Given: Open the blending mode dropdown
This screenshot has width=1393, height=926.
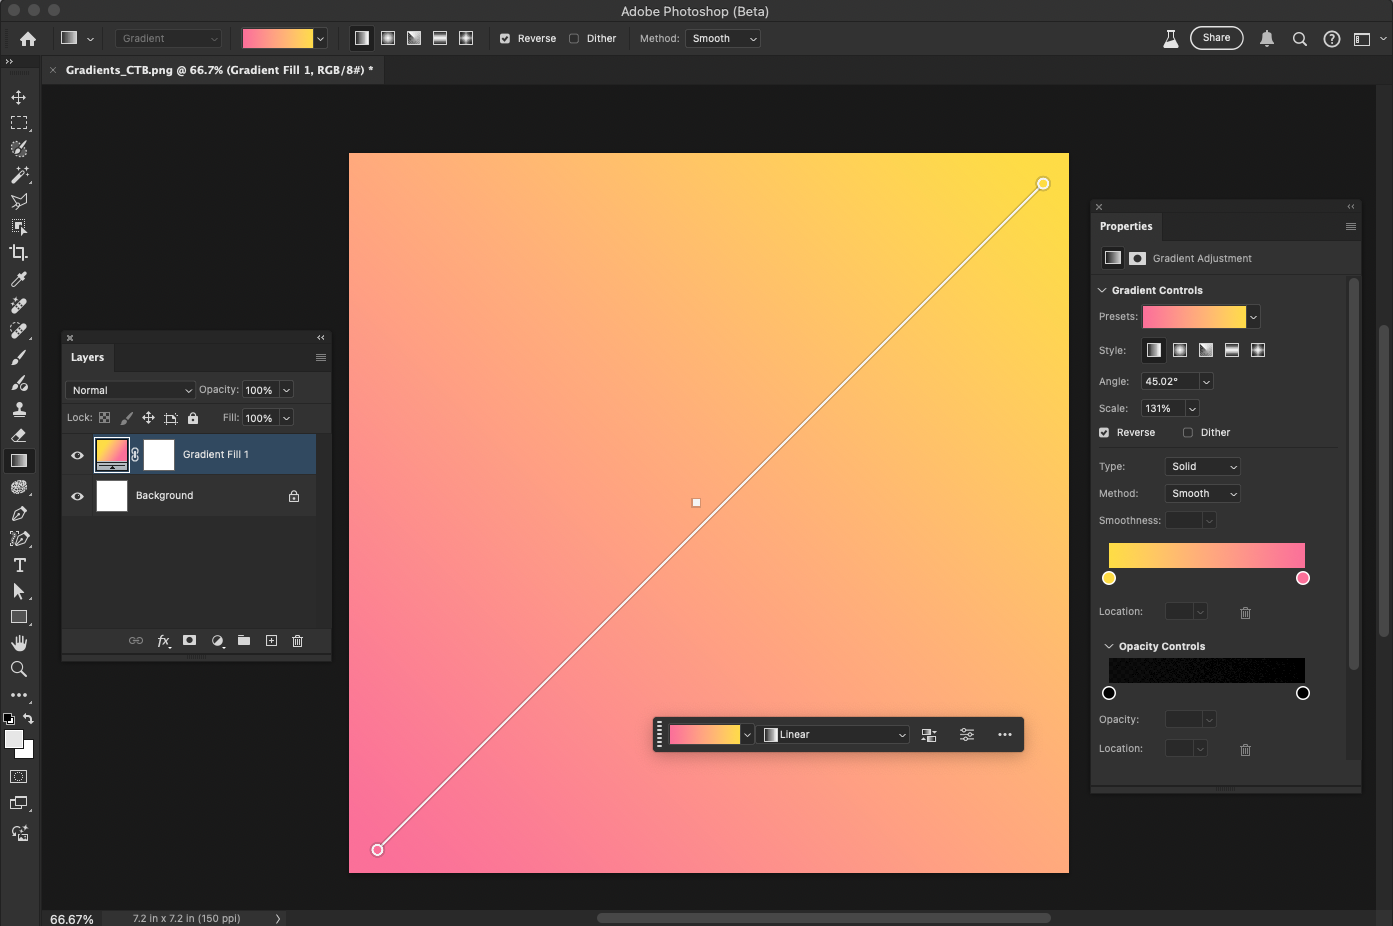Looking at the screenshot, I should tap(130, 389).
